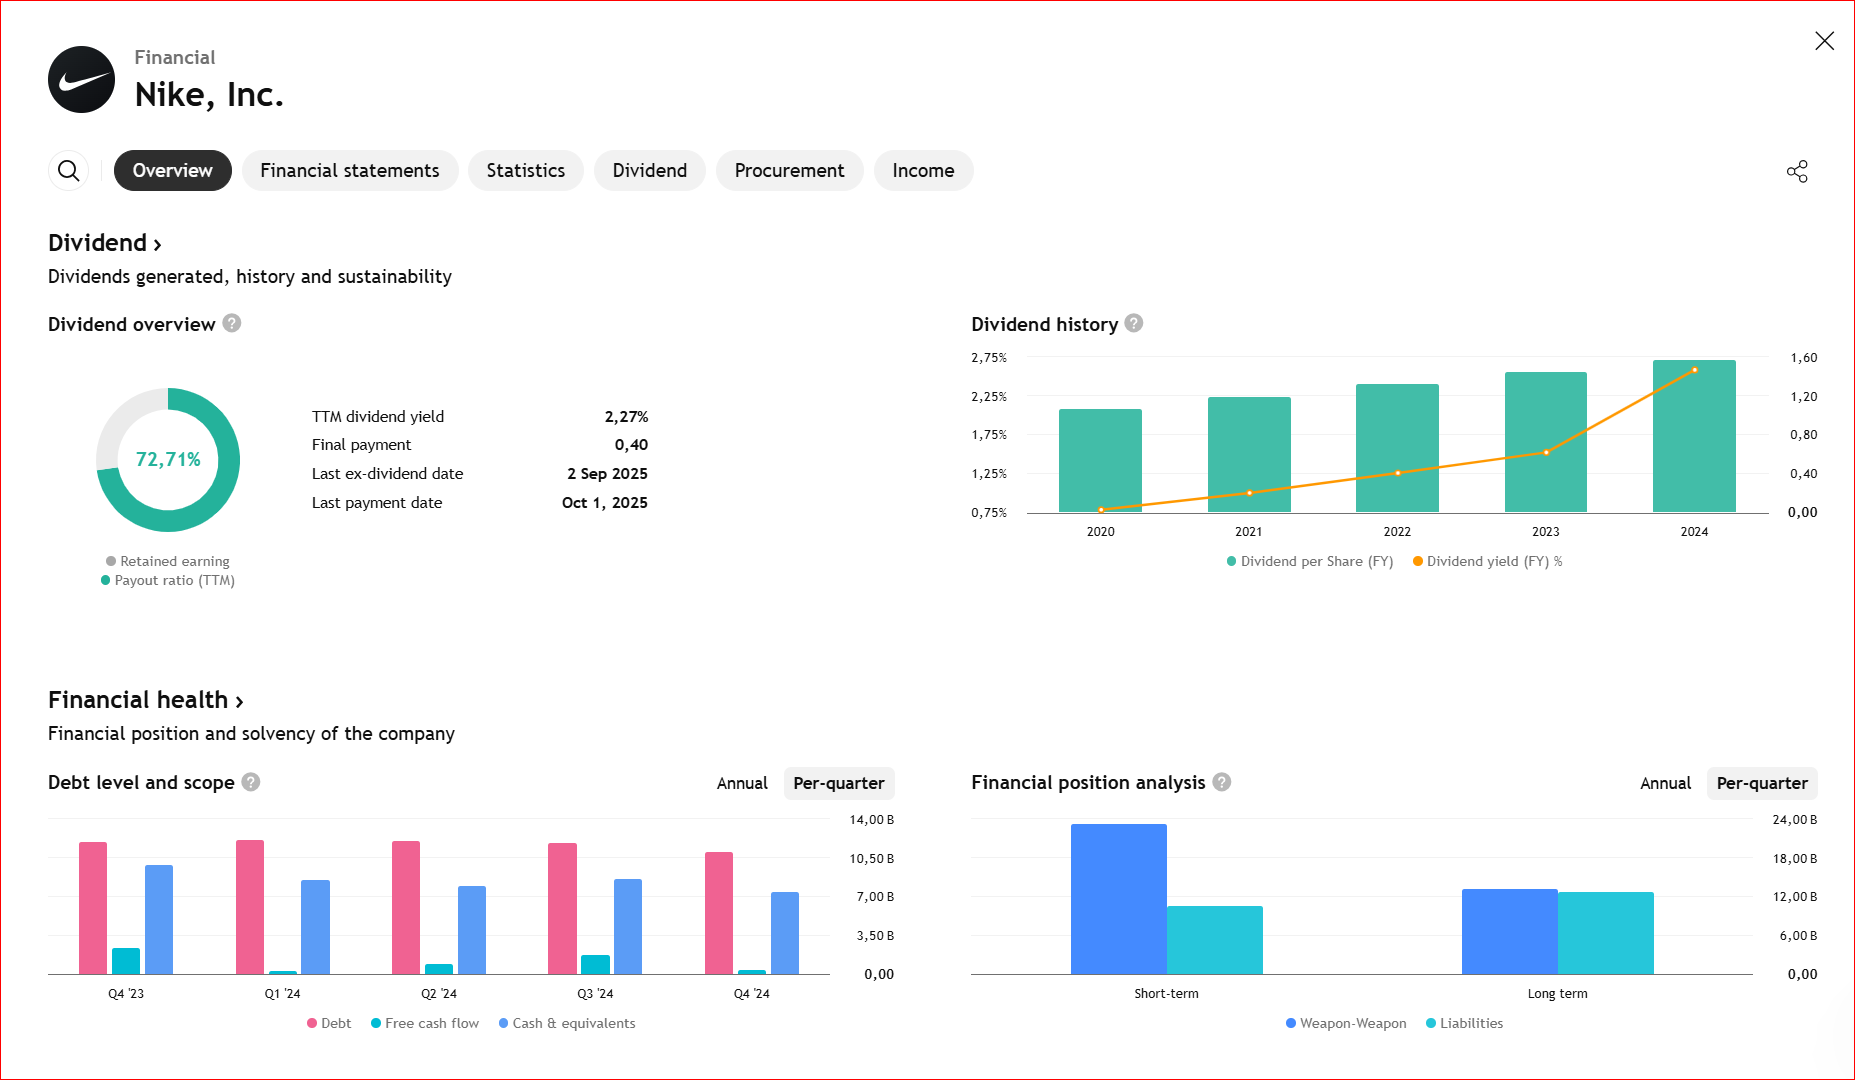Close the financial panel with the X
Viewport: 1855px width, 1080px height.
click(1824, 41)
